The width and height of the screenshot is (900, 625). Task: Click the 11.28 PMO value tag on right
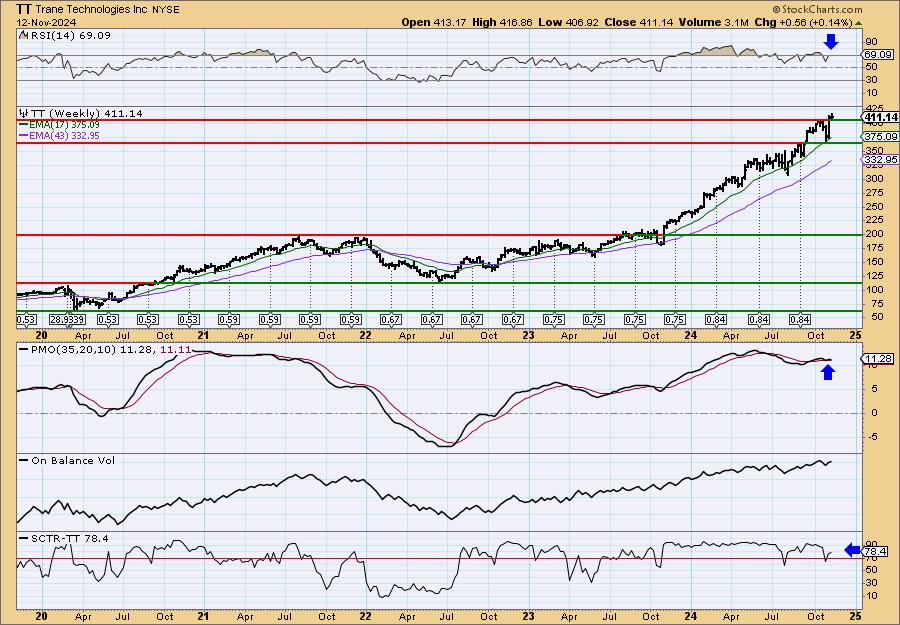click(878, 359)
